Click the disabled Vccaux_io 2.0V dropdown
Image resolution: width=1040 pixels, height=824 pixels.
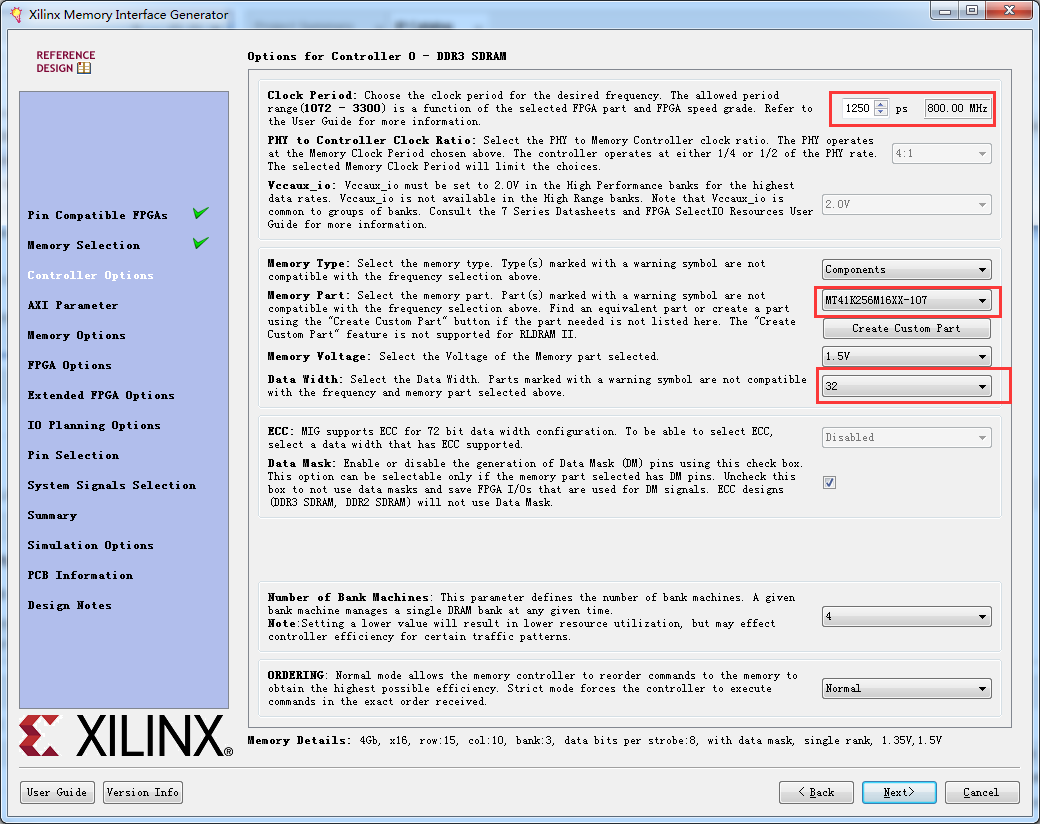pos(907,204)
